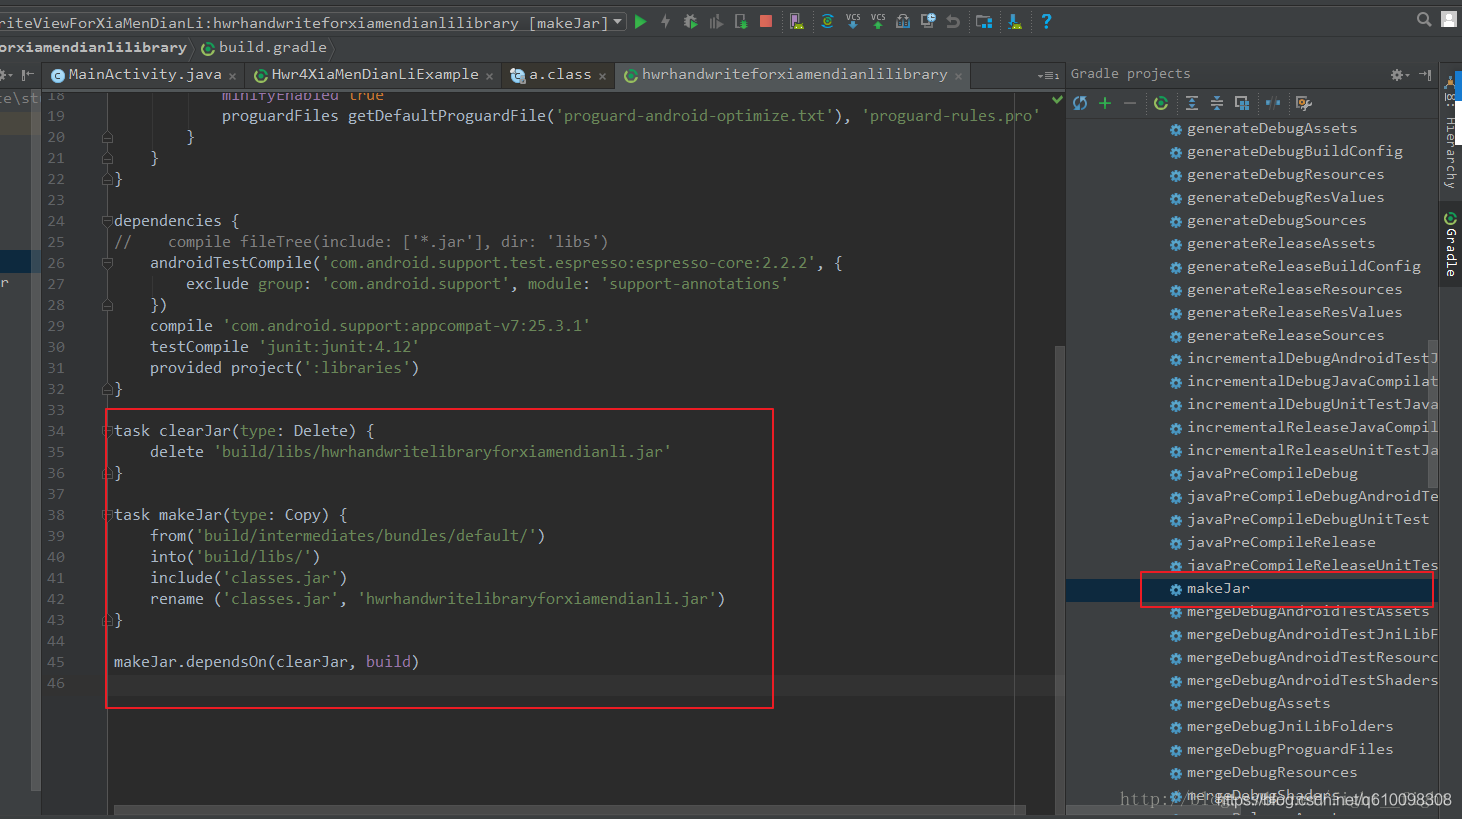
Task: Open the Device File Explorer folder icon
Action: 984,21
